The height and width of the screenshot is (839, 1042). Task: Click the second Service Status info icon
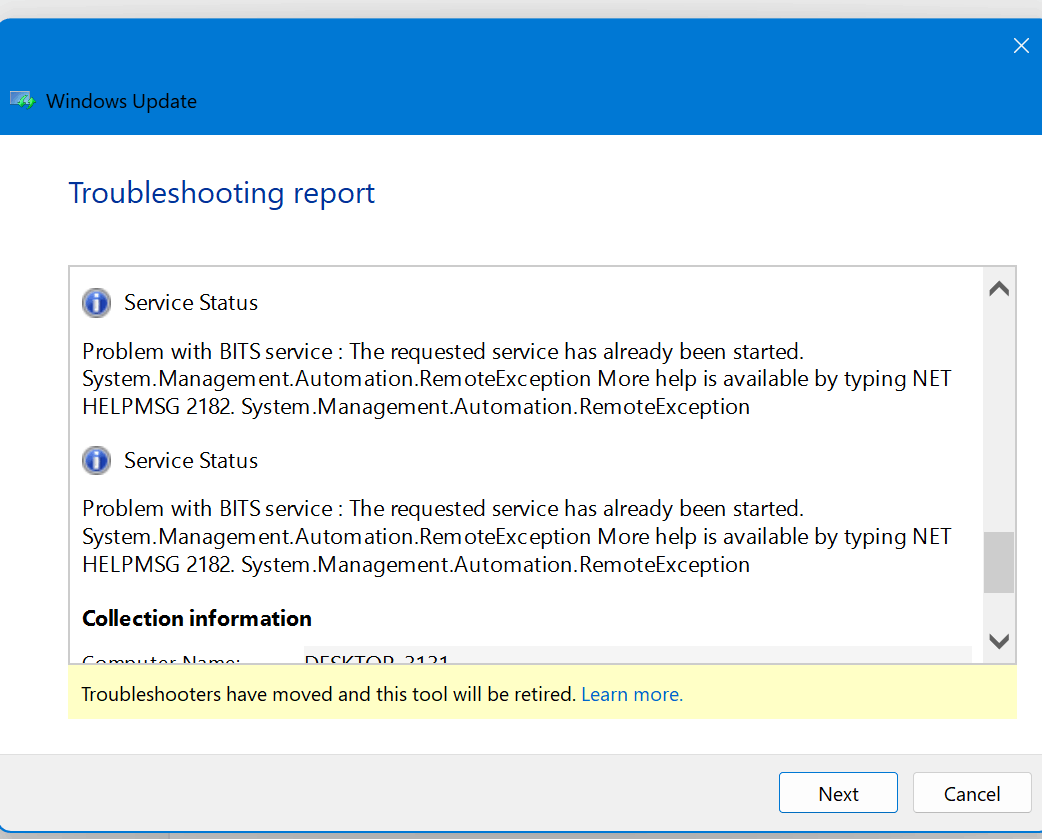point(96,460)
